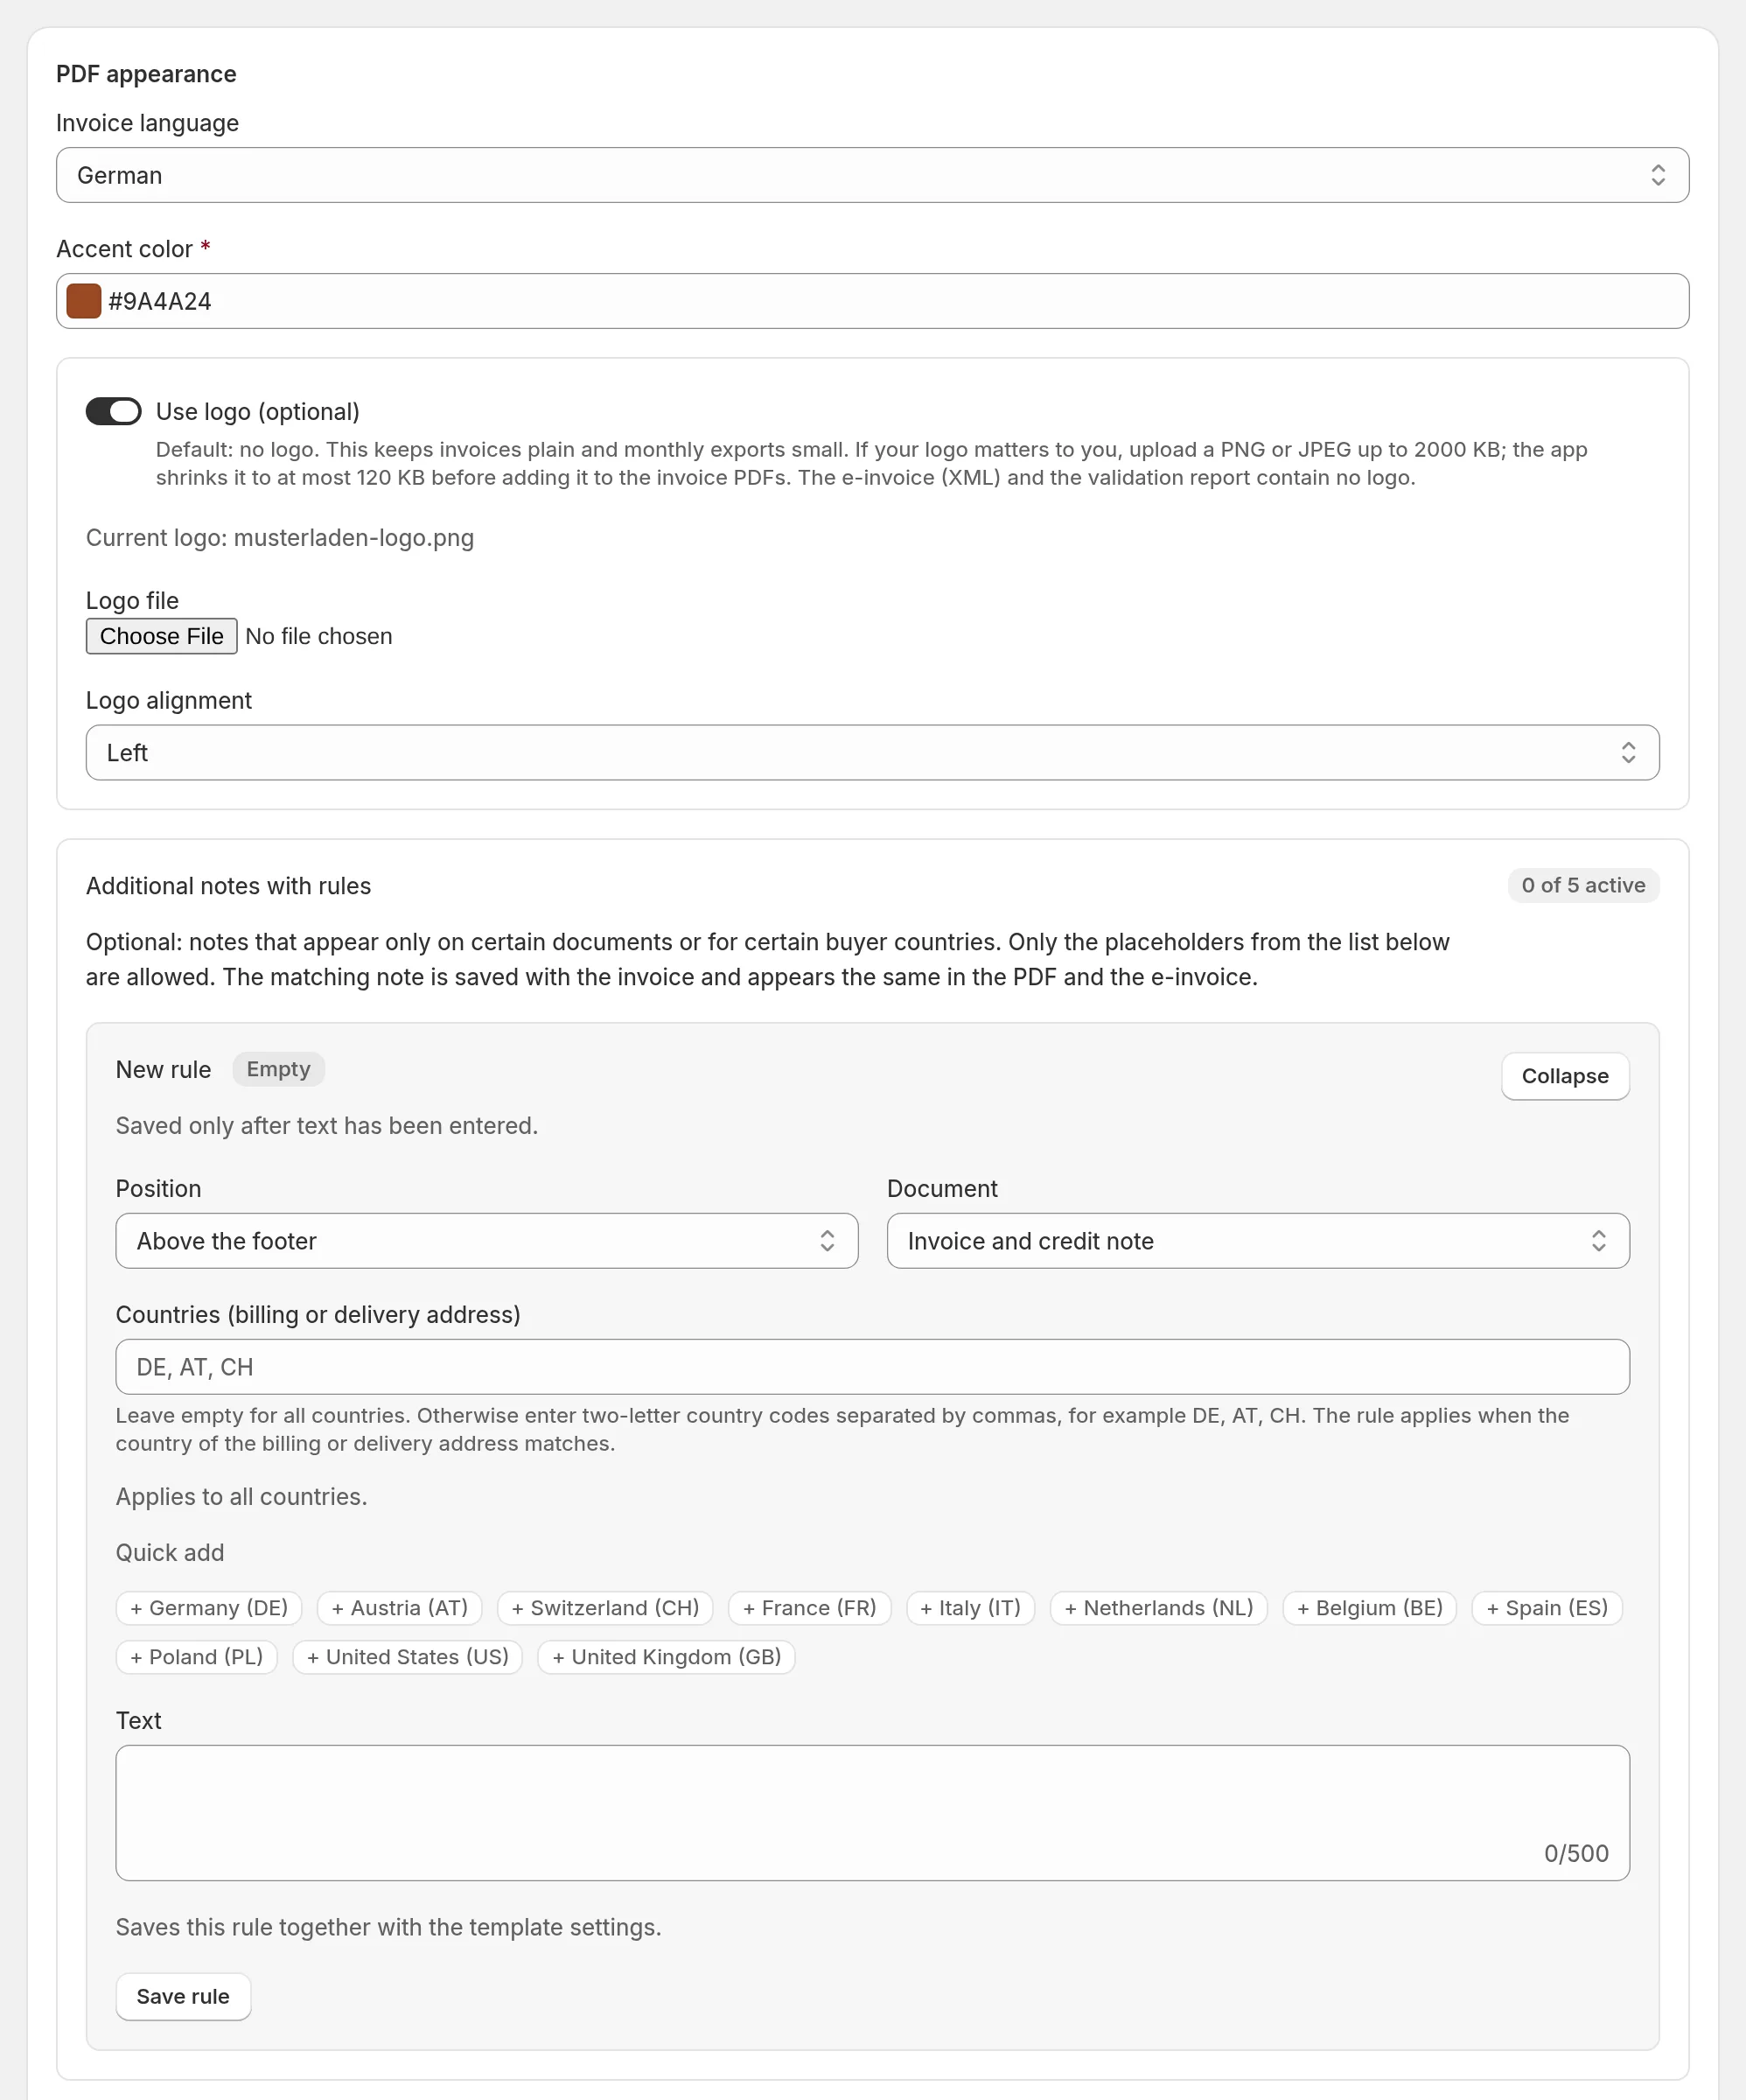This screenshot has width=1746, height=2100.
Task: Quick add Netherlands (NL)
Action: click(x=1159, y=1608)
